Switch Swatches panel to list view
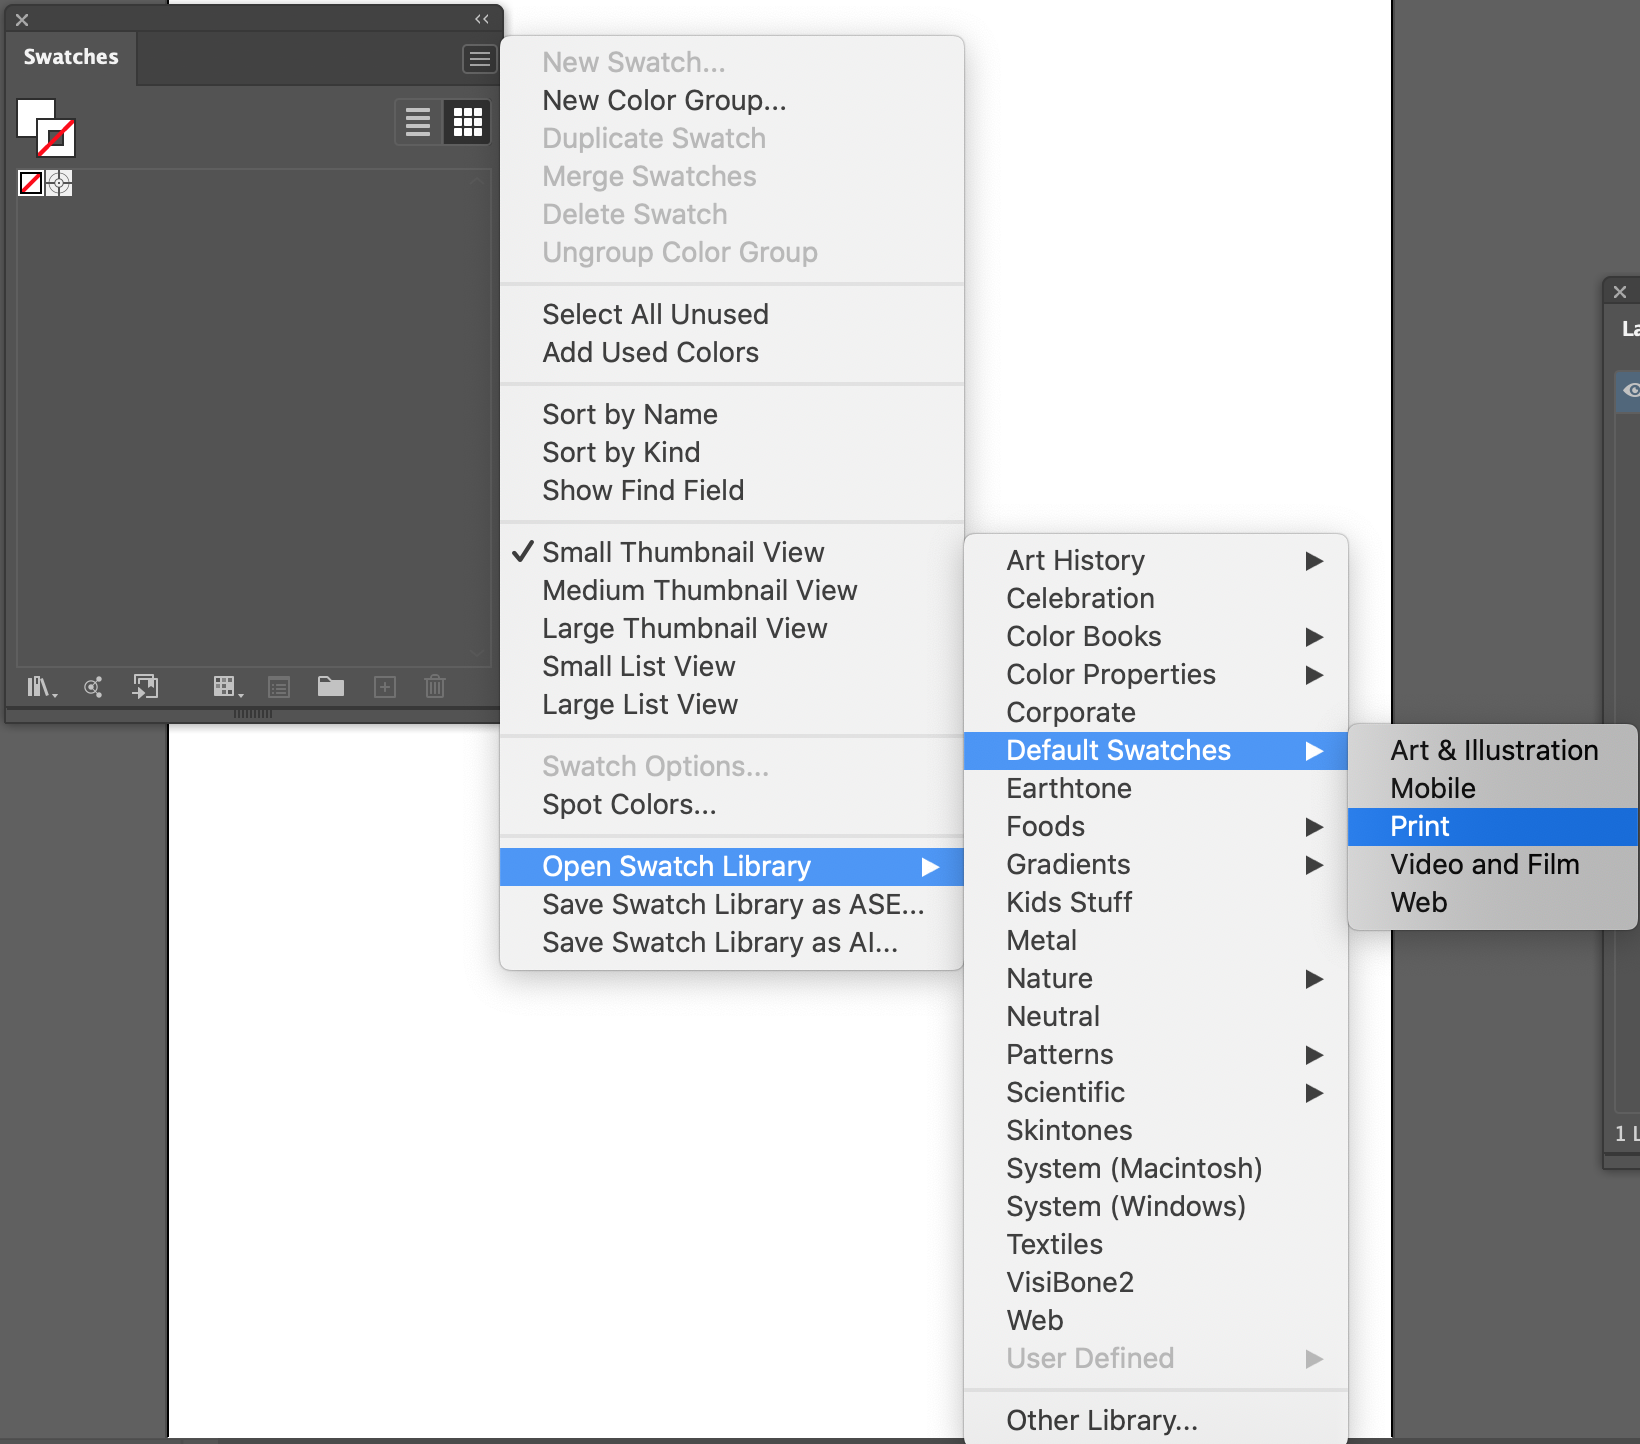Screen dimensions: 1640x1444 [x=418, y=122]
